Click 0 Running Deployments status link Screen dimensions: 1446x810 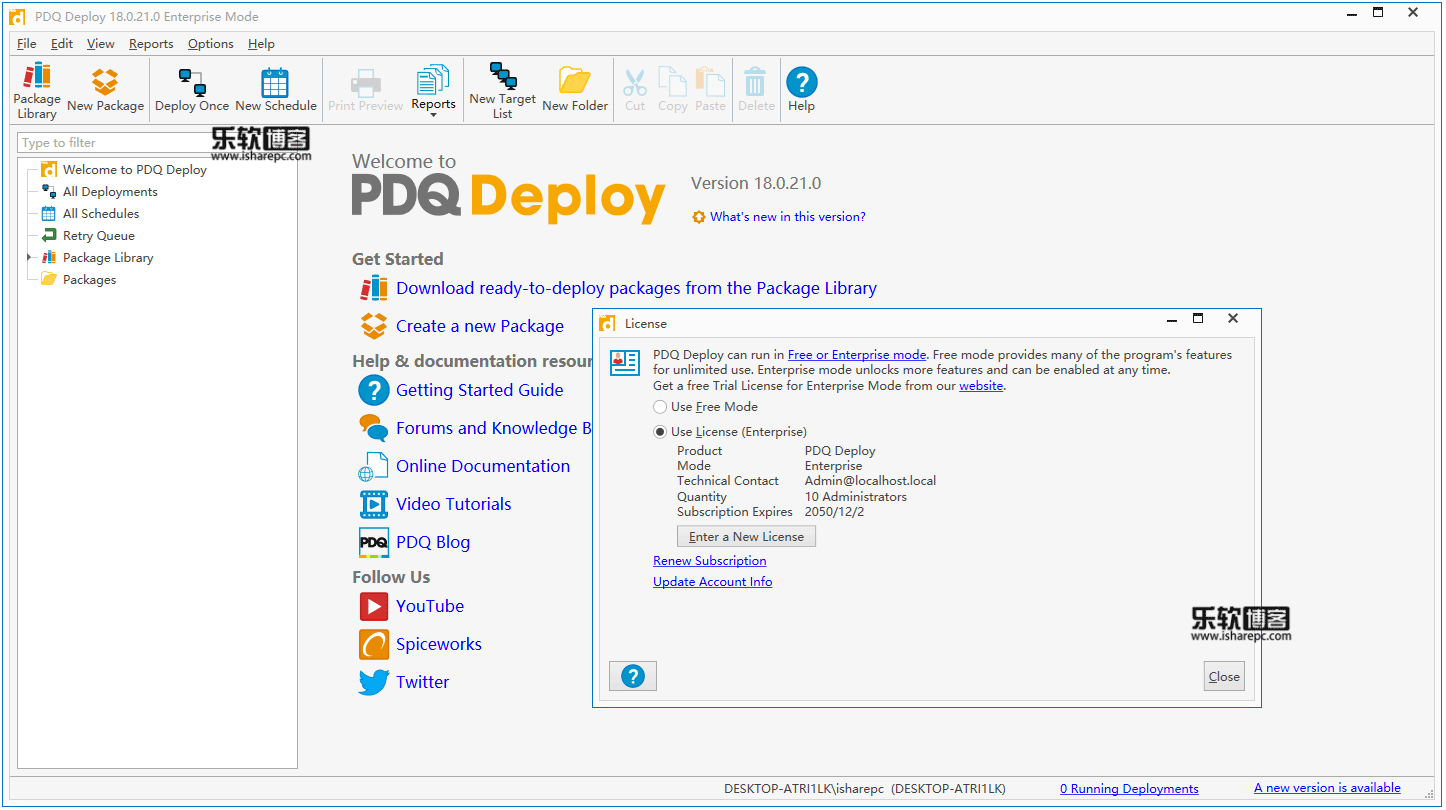point(1129,789)
